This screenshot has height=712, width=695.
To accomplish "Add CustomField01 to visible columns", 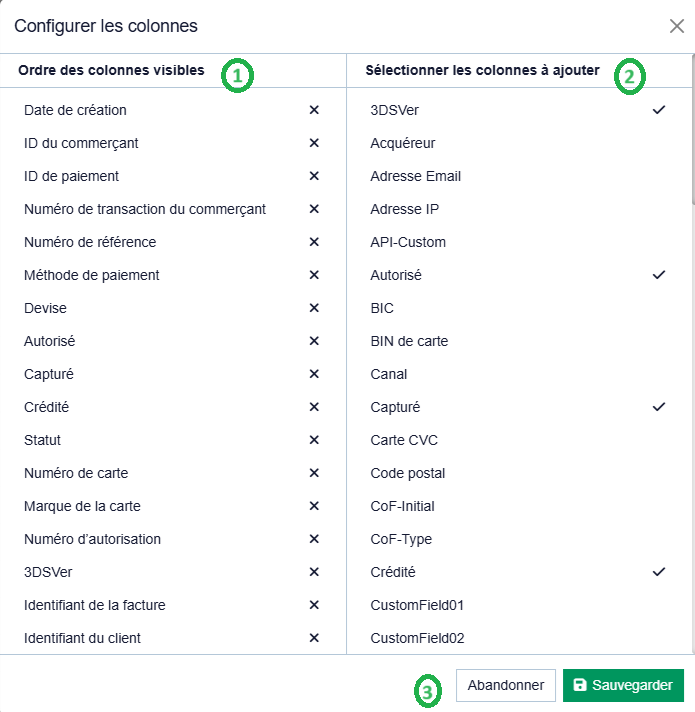I will [x=417, y=605].
